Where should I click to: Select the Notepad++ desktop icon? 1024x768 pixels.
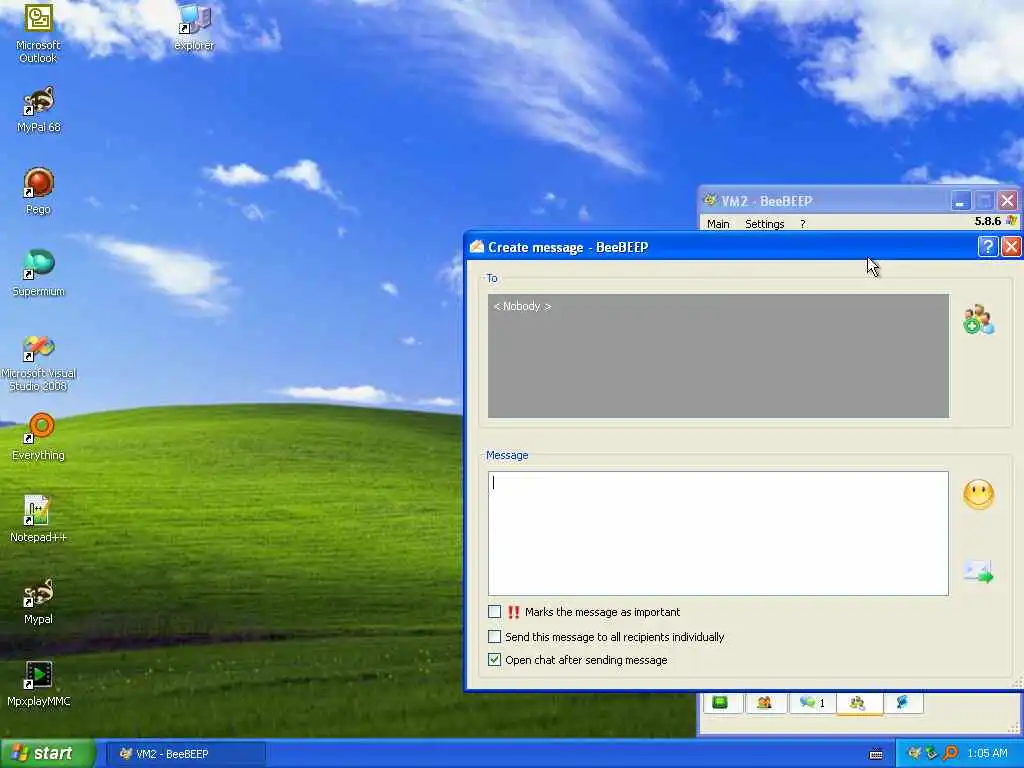click(x=38, y=519)
